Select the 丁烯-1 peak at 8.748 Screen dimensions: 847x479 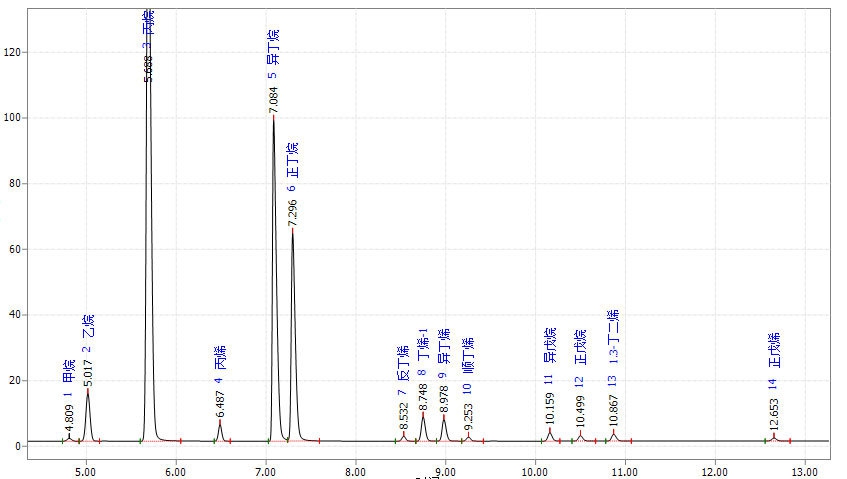[423, 413]
